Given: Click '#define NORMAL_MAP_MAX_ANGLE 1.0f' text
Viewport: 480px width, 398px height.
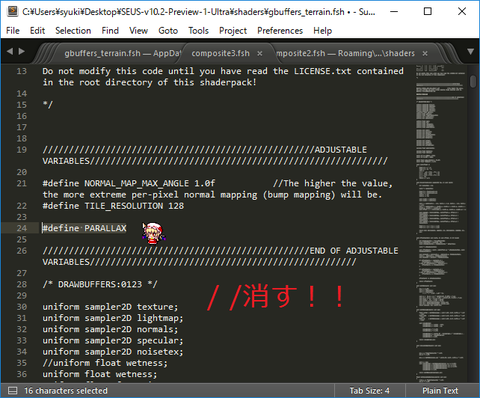Looking at the screenshot, I should [x=129, y=183].
